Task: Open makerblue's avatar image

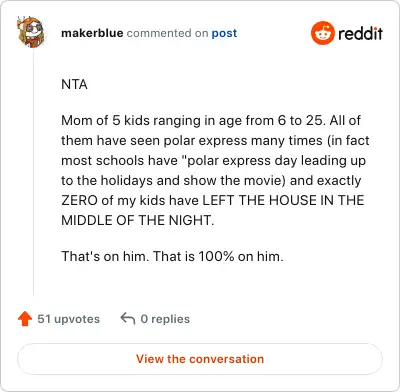Action: [31, 32]
